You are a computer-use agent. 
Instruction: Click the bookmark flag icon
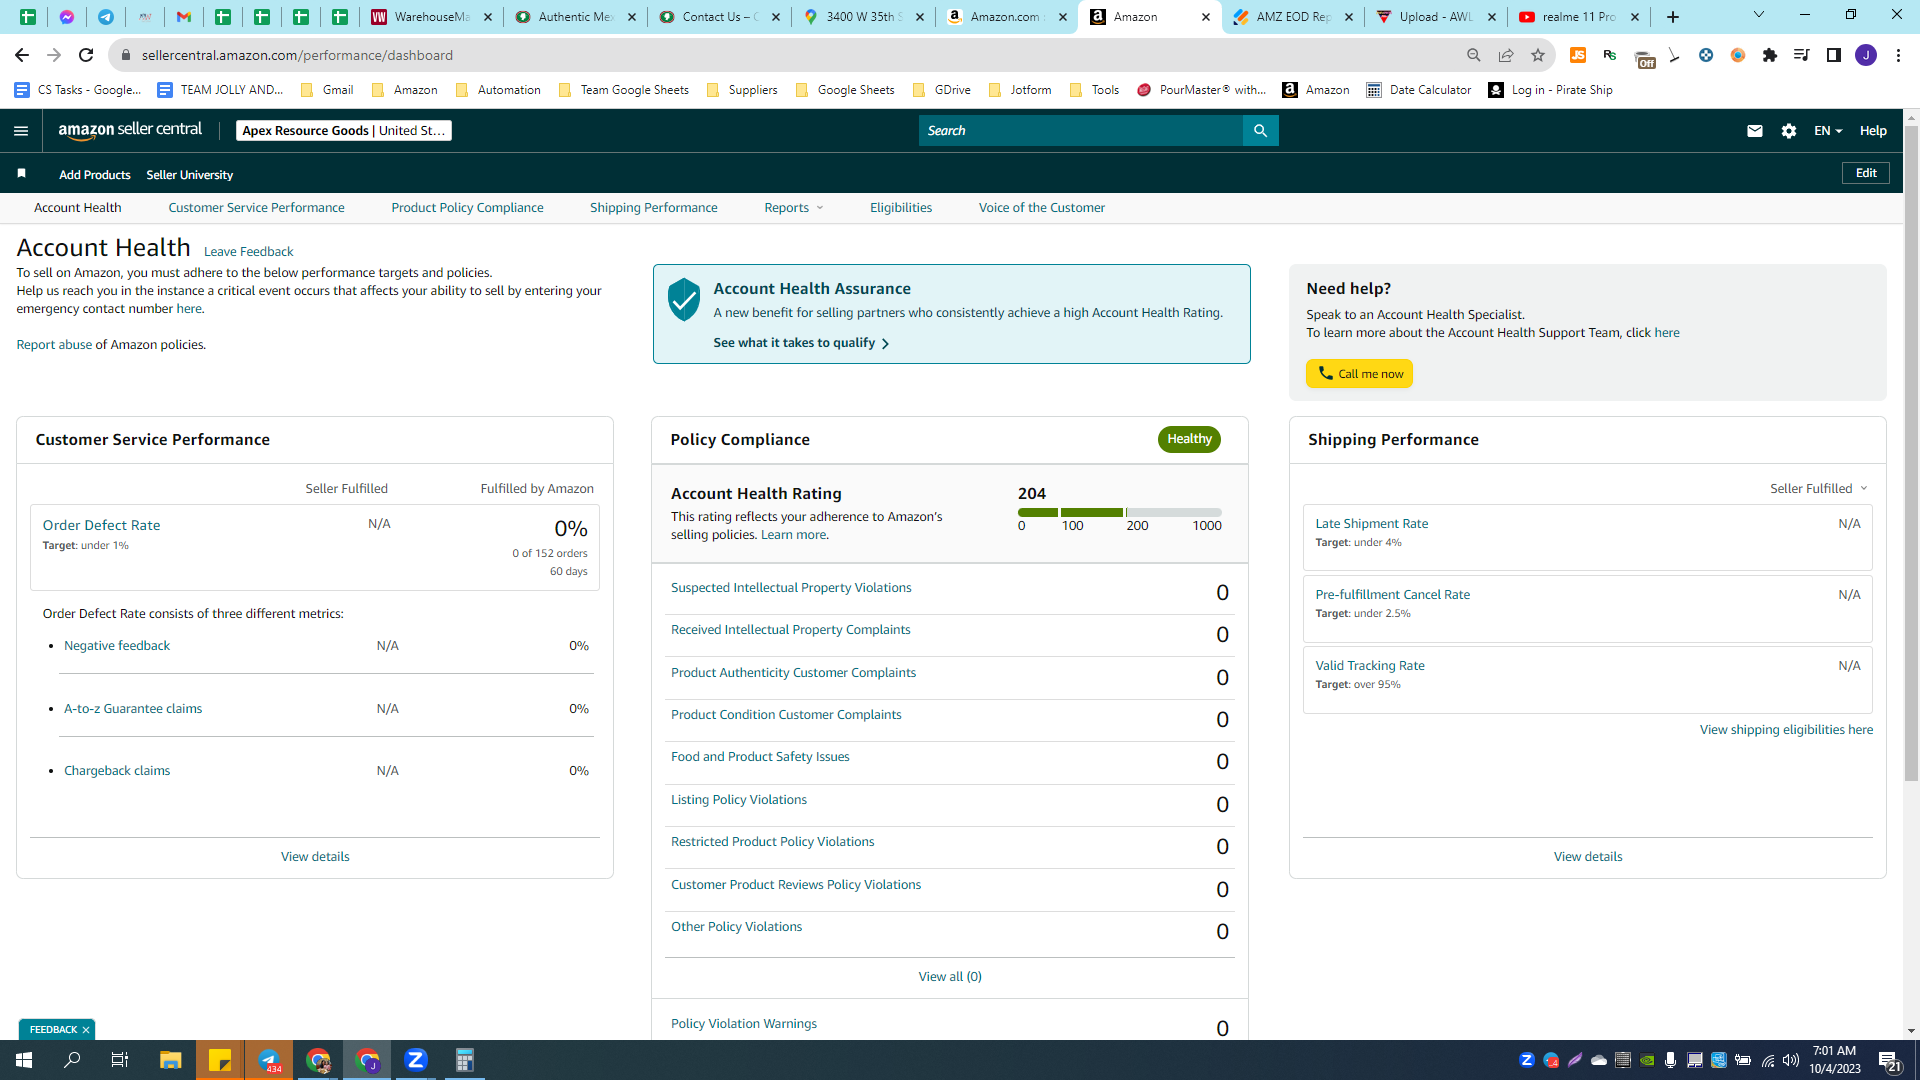tap(21, 174)
